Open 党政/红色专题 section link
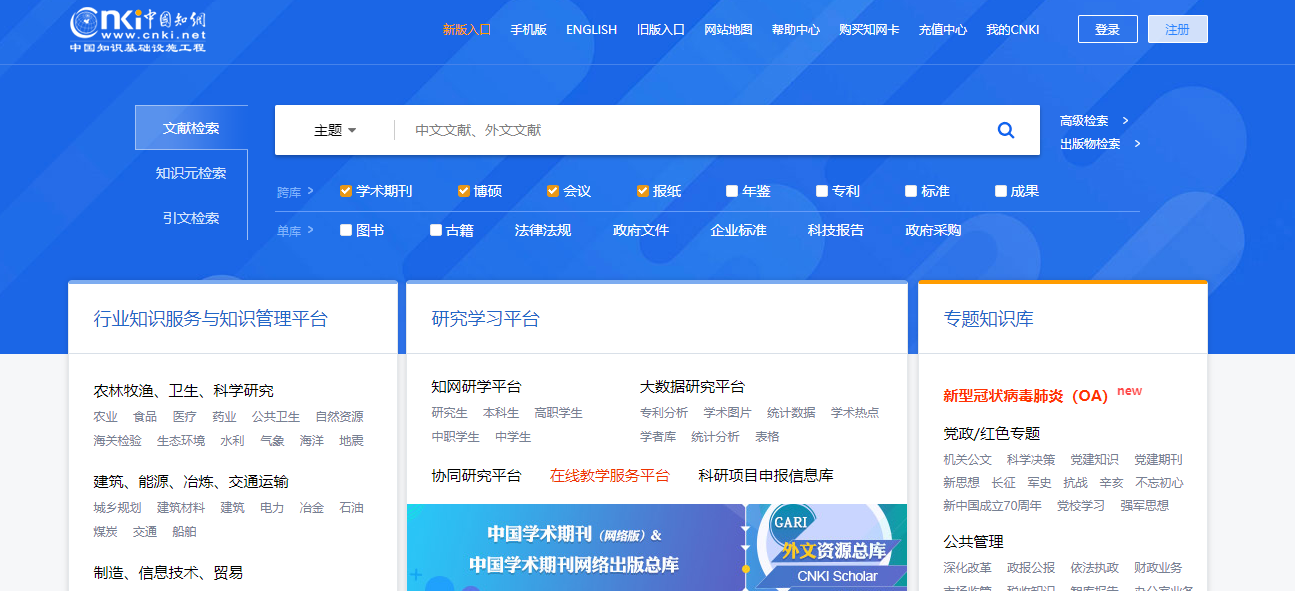This screenshot has height=591, width=1295. point(992,433)
